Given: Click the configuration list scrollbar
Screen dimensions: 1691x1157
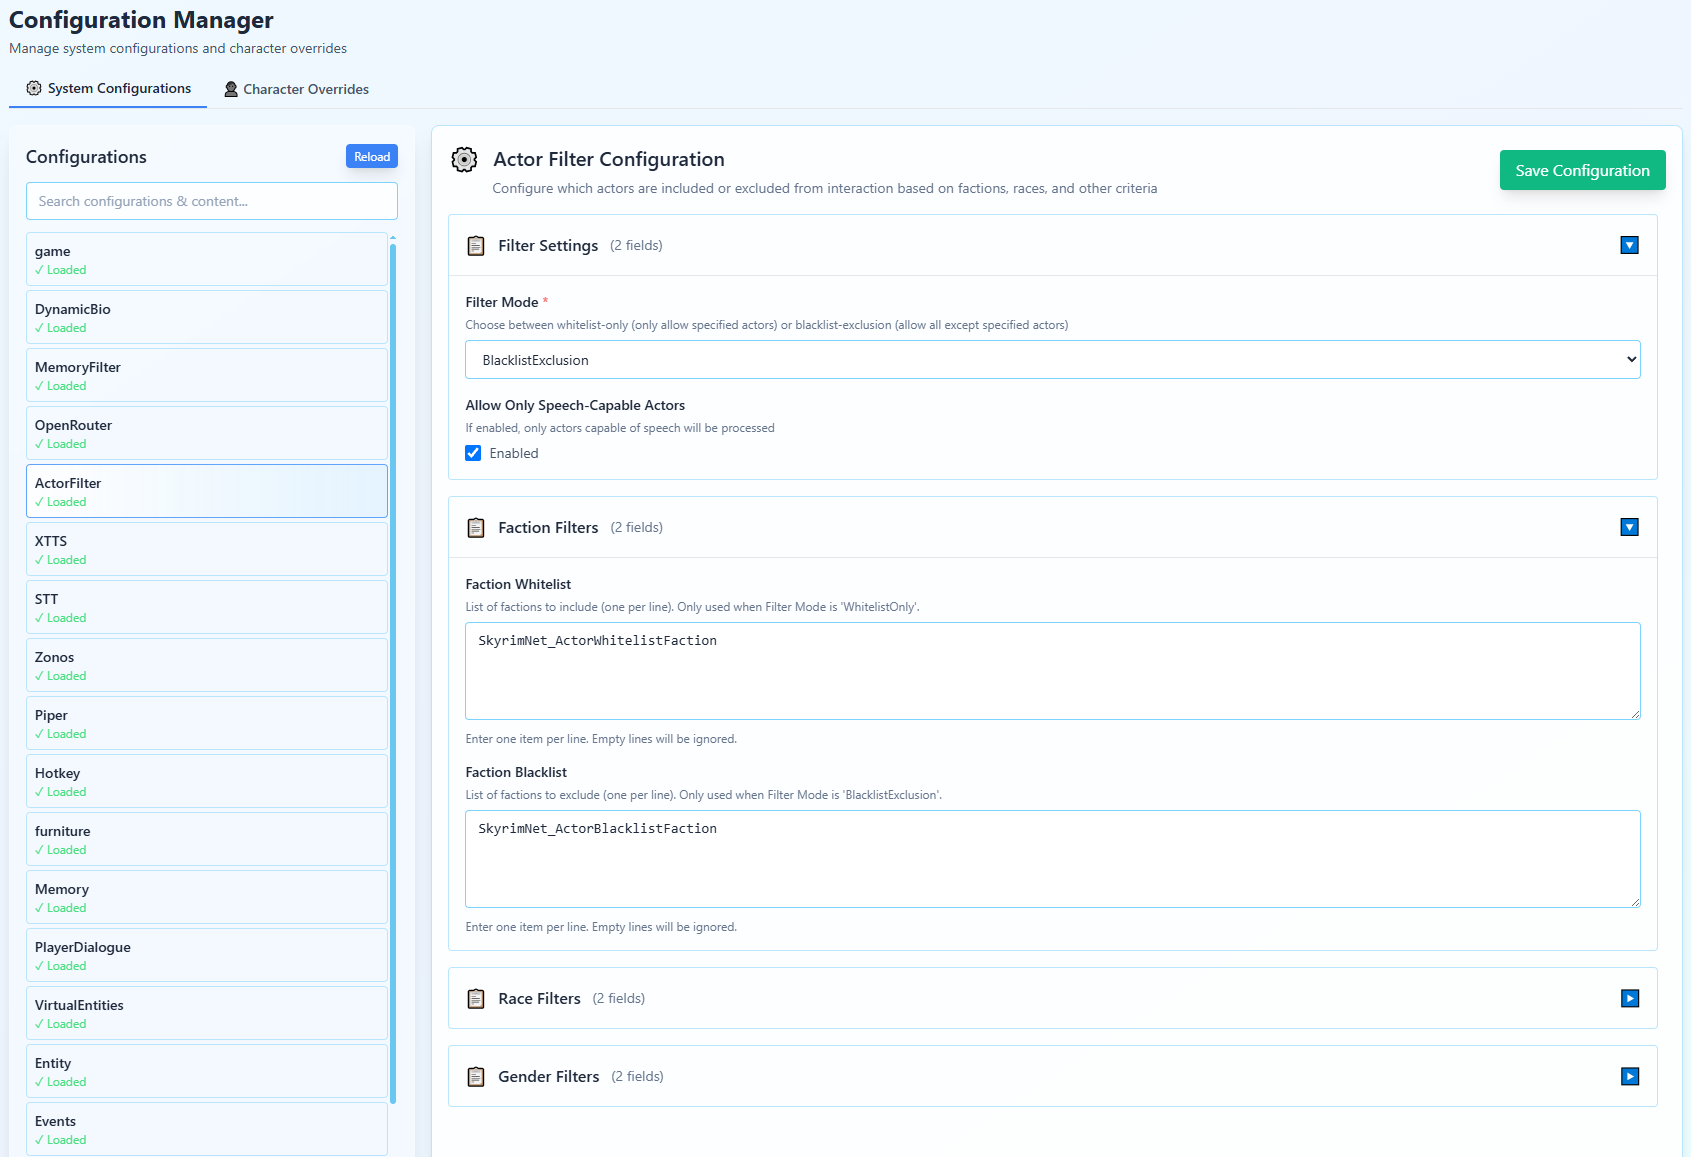Looking at the screenshot, I should click(x=393, y=670).
